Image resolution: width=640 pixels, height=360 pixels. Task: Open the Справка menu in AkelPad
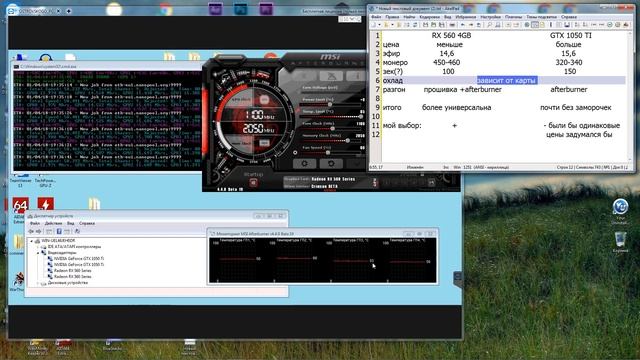click(x=569, y=17)
